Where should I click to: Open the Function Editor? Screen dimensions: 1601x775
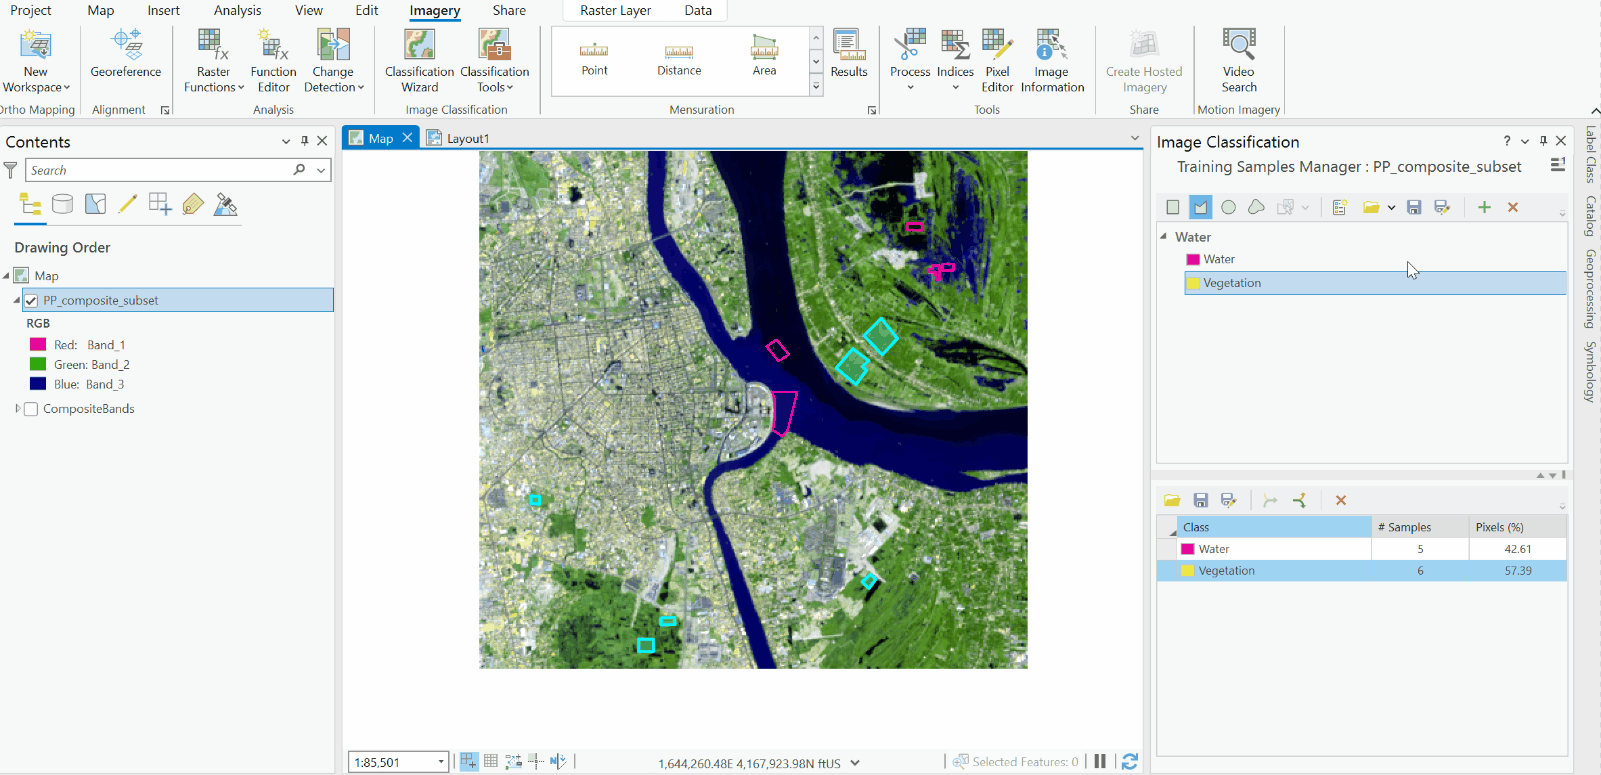pyautogui.click(x=273, y=61)
